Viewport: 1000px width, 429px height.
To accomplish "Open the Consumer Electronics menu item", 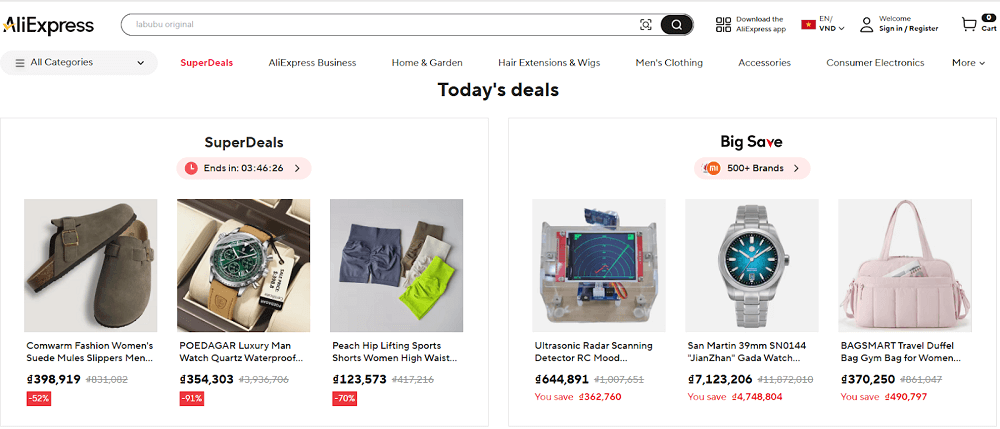I will (875, 63).
